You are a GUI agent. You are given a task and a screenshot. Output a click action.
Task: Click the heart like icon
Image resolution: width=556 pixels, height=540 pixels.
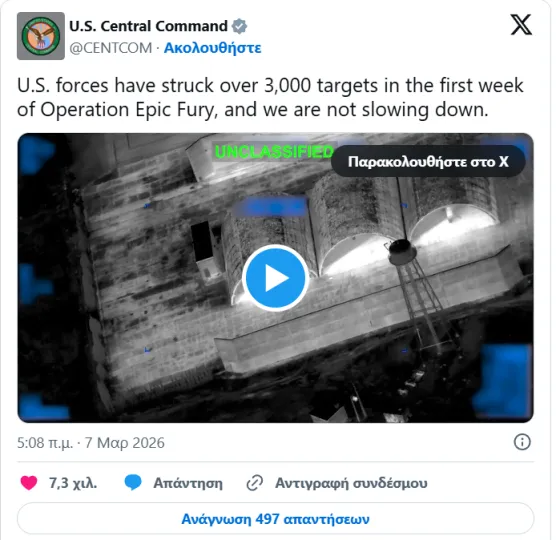tap(29, 483)
